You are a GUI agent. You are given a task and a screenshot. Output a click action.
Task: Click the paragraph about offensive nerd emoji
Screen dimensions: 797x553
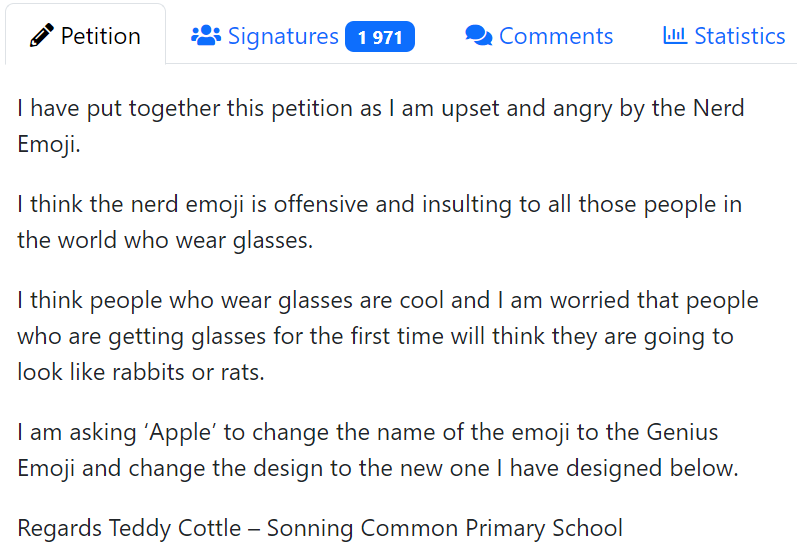tap(380, 222)
